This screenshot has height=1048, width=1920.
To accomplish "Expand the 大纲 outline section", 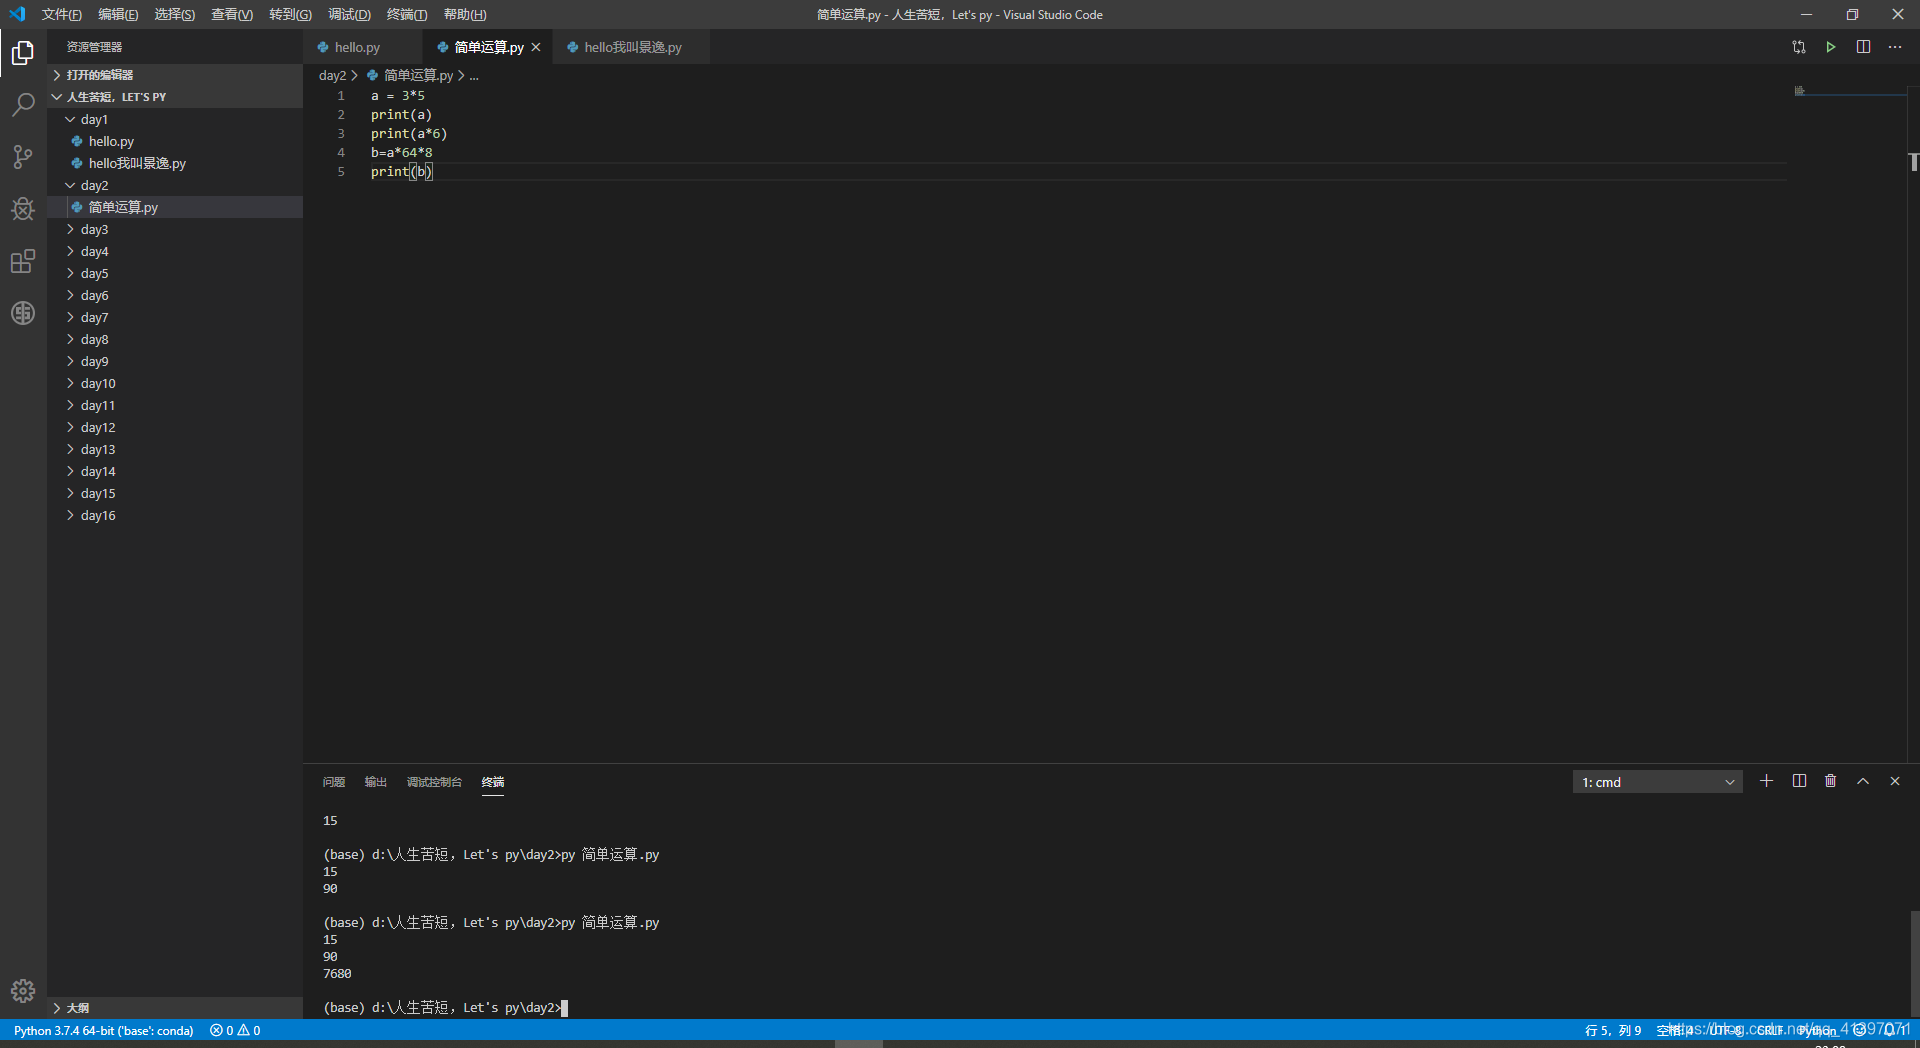I will point(175,1008).
